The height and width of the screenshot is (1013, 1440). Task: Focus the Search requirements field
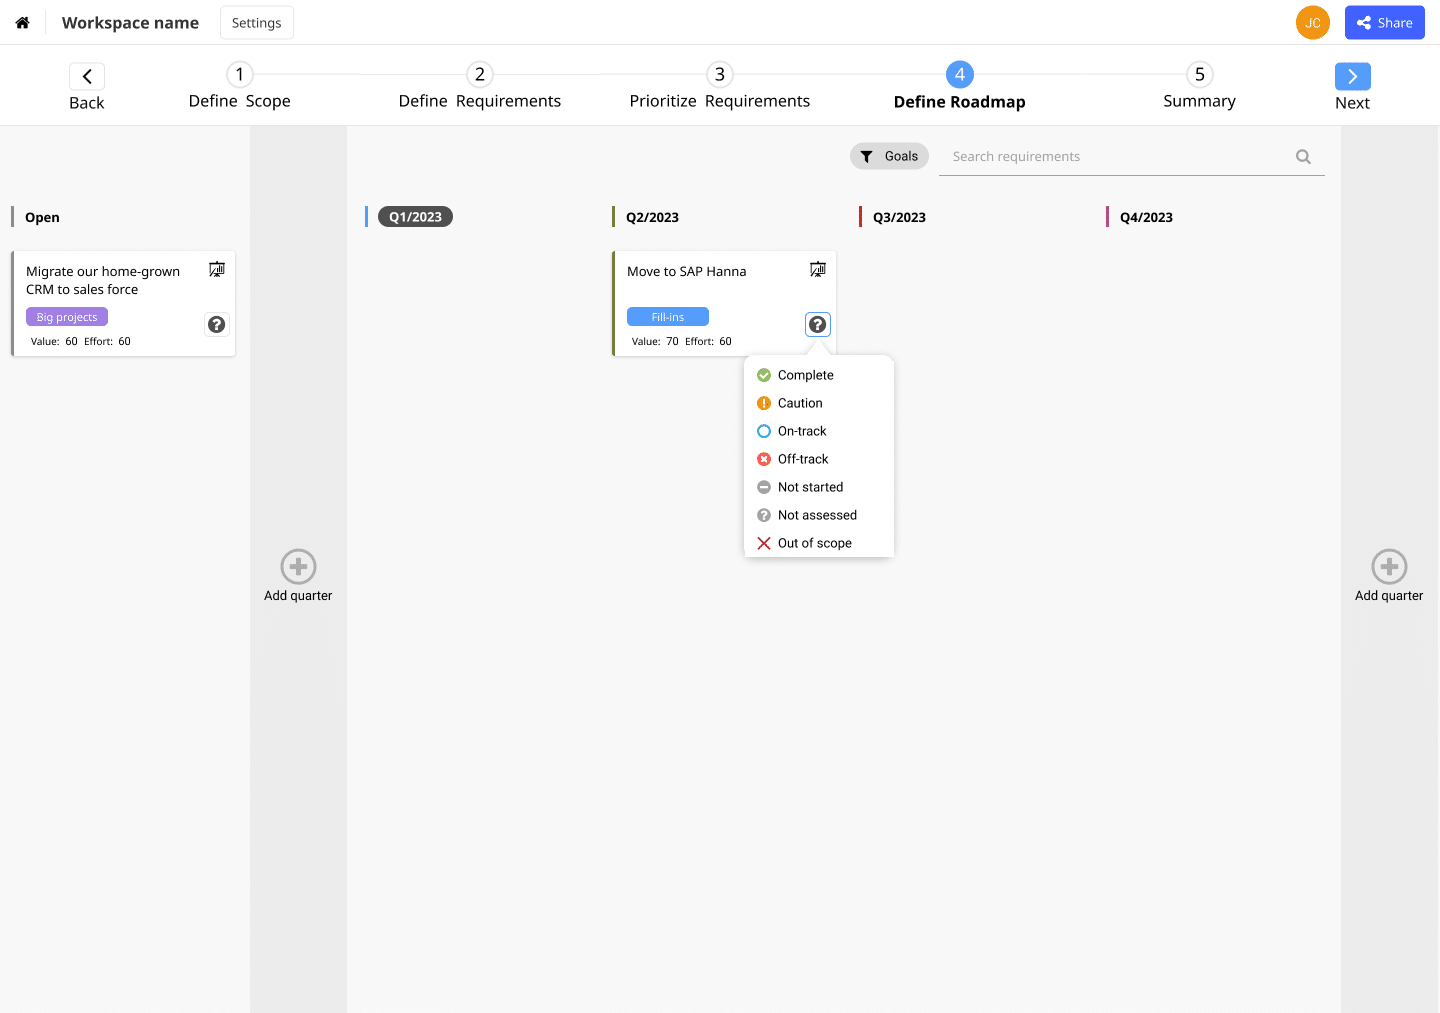pyautogui.click(x=1115, y=156)
